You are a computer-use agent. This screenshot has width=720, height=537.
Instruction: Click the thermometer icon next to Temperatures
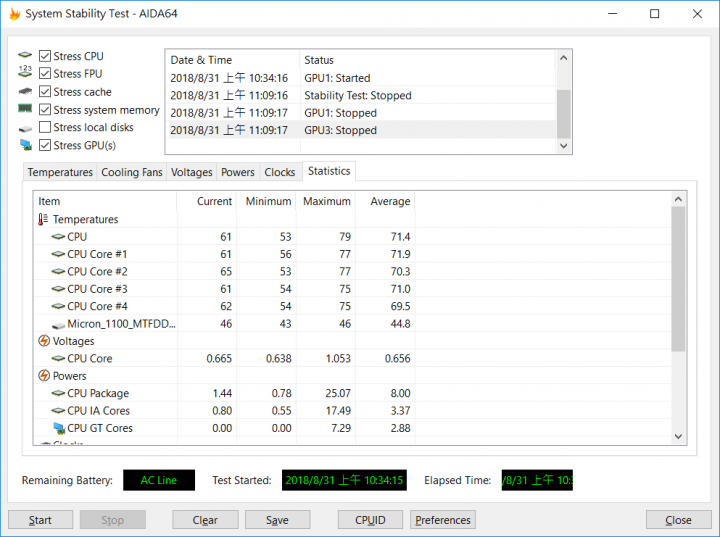click(43, 220)
